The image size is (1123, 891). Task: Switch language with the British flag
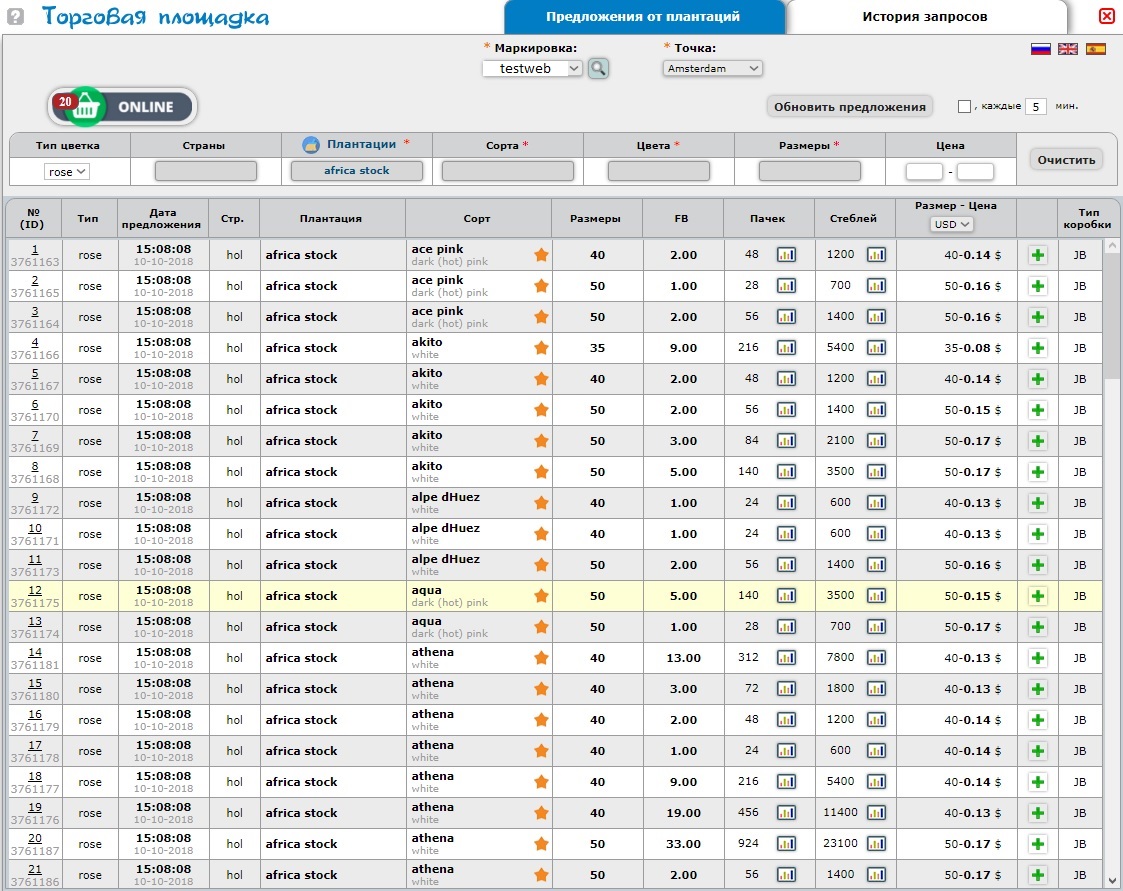1068,49
